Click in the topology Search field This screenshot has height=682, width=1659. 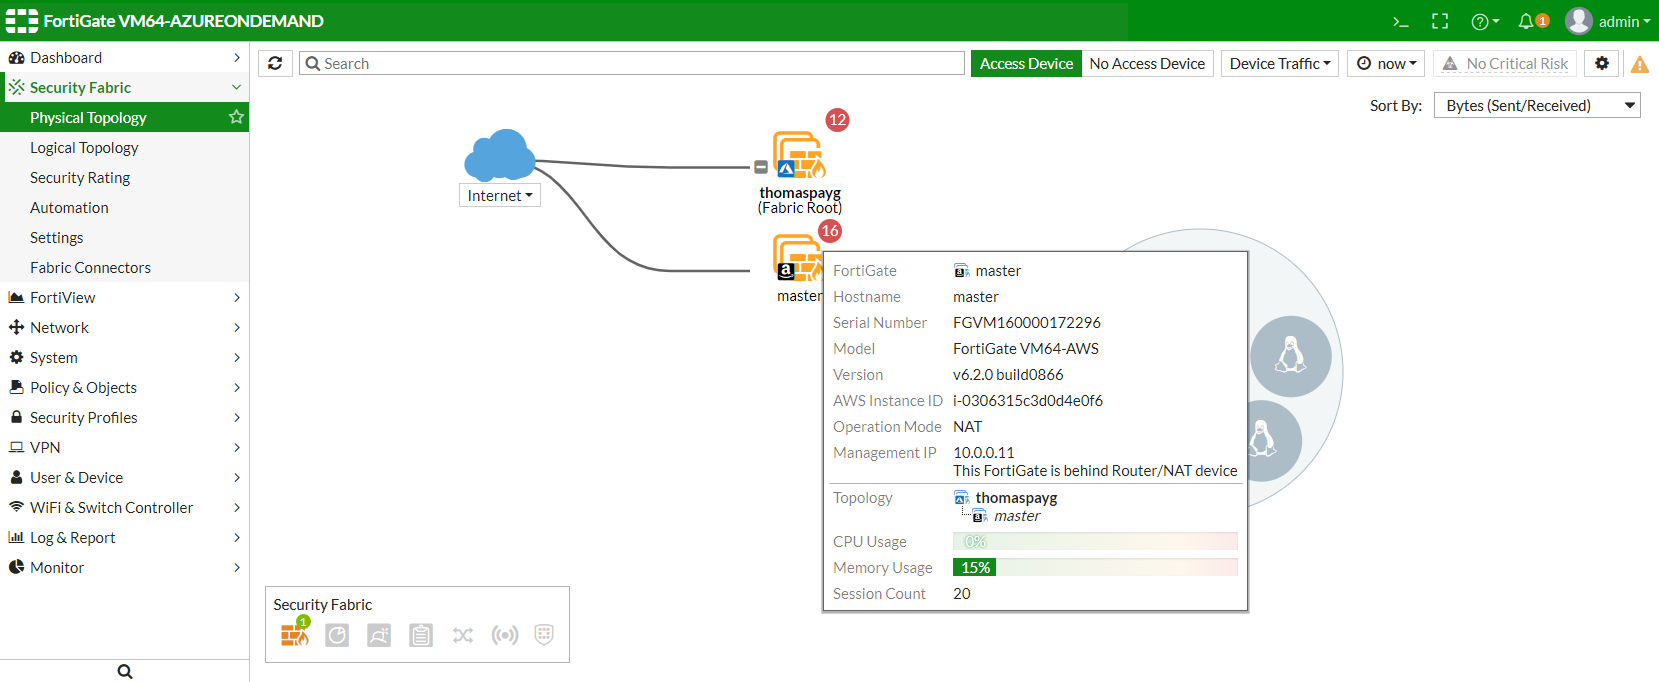click(x=632, y=63)
